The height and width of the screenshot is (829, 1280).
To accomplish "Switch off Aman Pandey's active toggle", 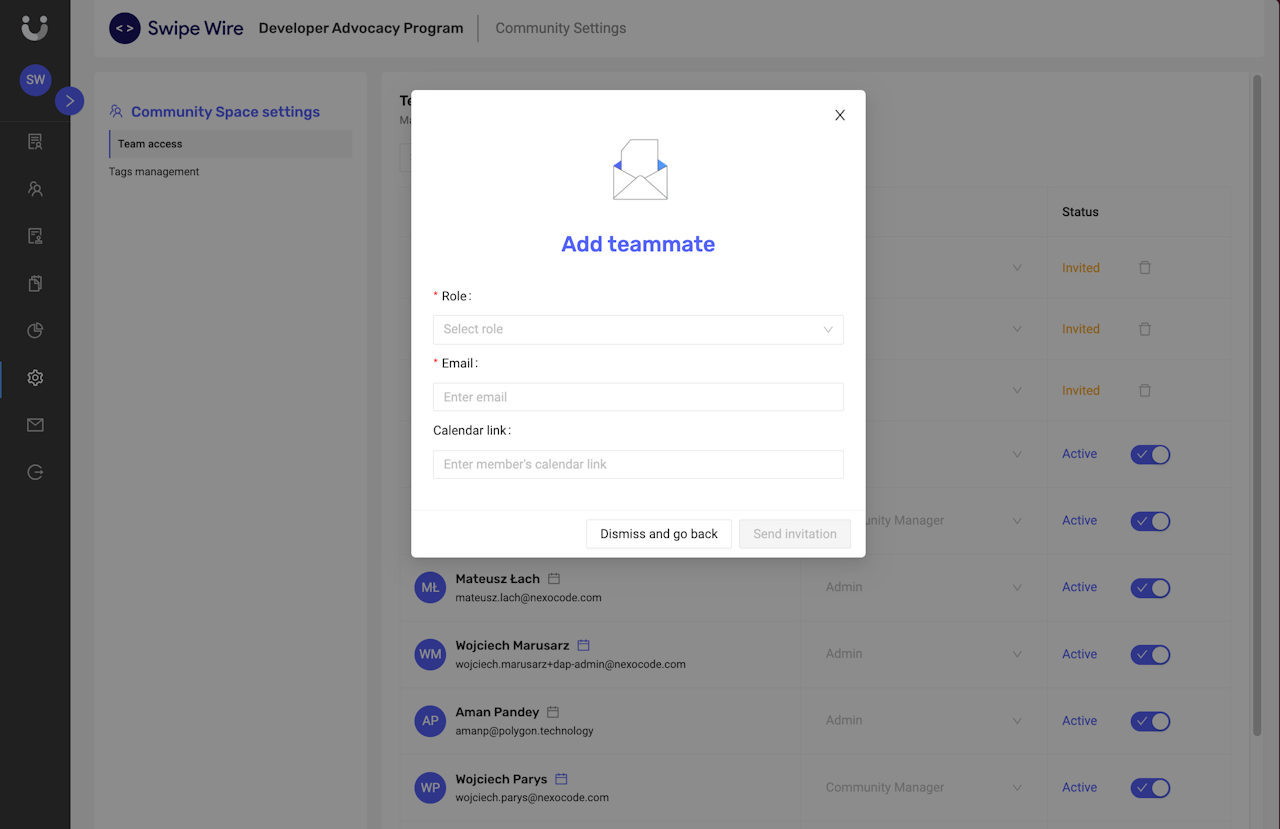I will coord(1150,721).
